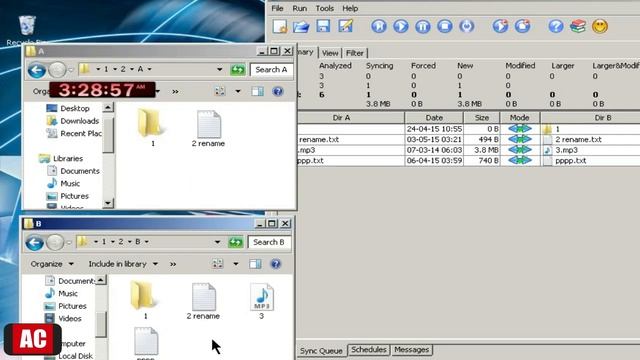Image resolution: width=640 pixels, height=360 pixels.
Task: Click the Search A input field
Action: [271, 70]
